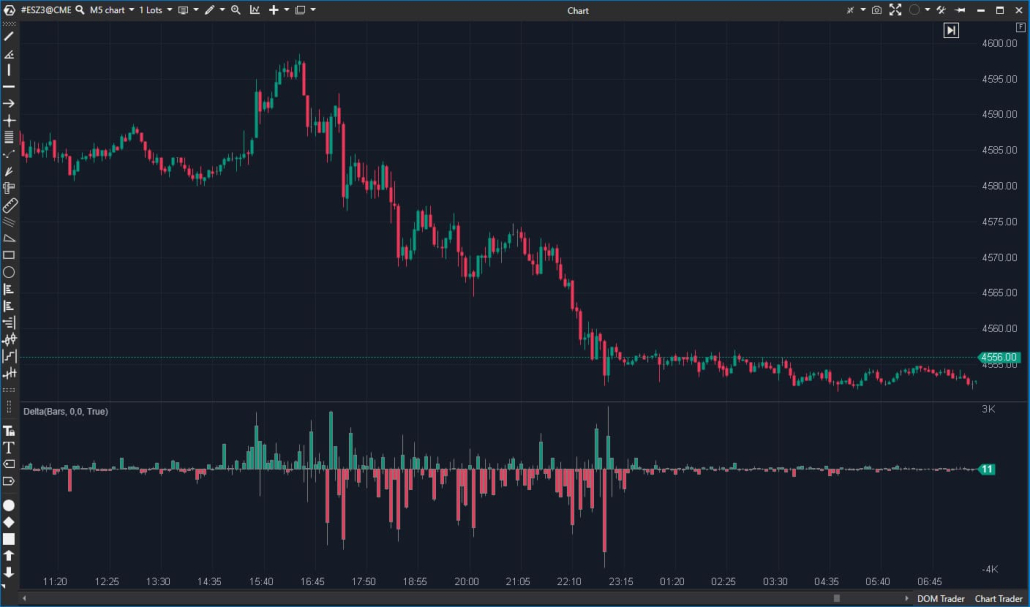Pick the ellipse drawing tool
Viewport: 1030px width, 607px height.
pyautogui.click(x=9, y=272)
